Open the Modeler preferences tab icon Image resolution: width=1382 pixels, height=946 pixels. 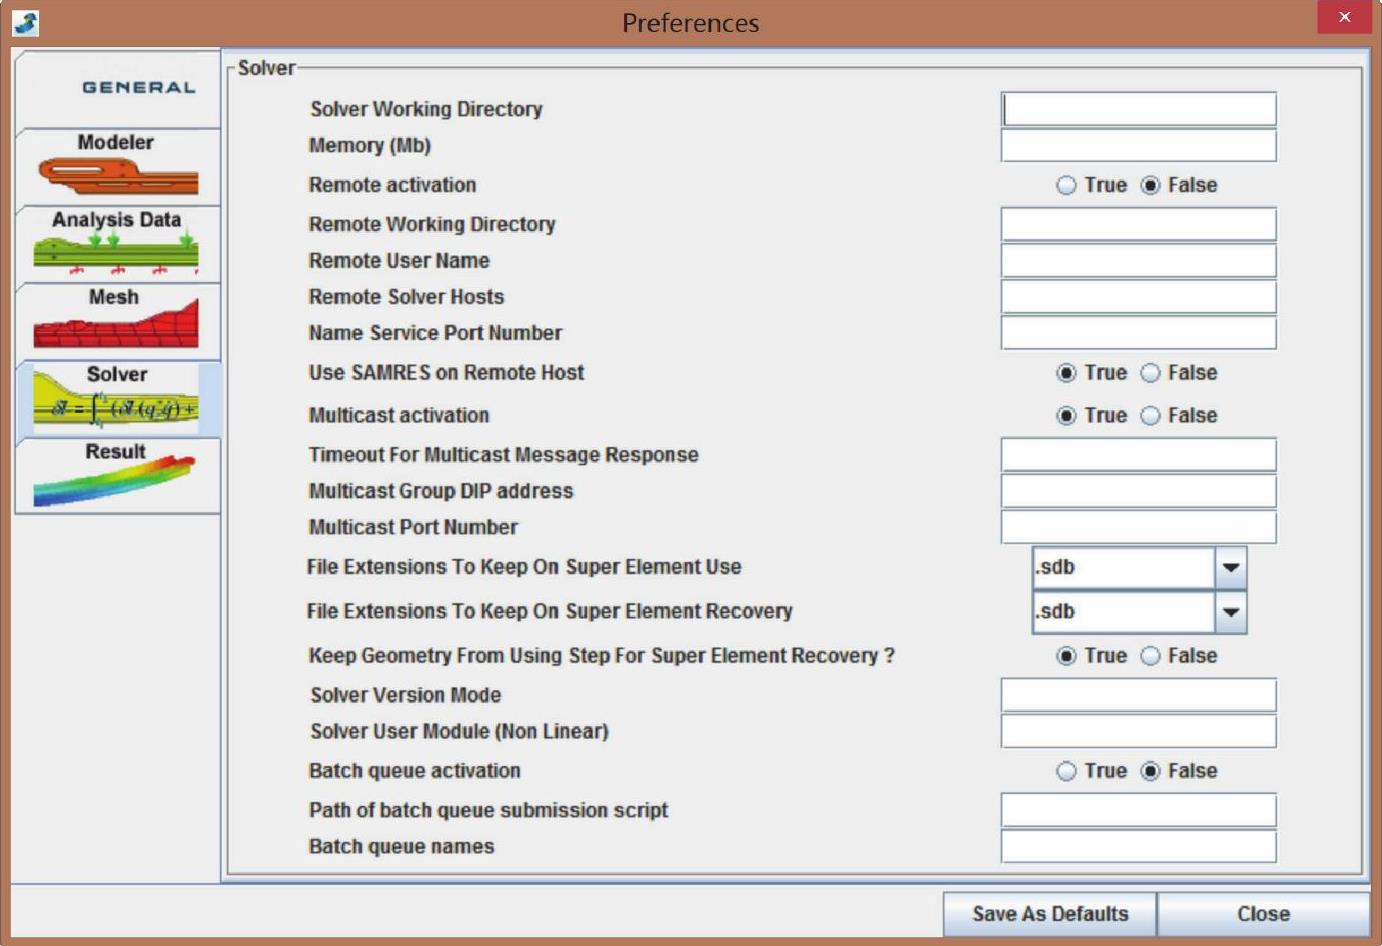point(118,176)
